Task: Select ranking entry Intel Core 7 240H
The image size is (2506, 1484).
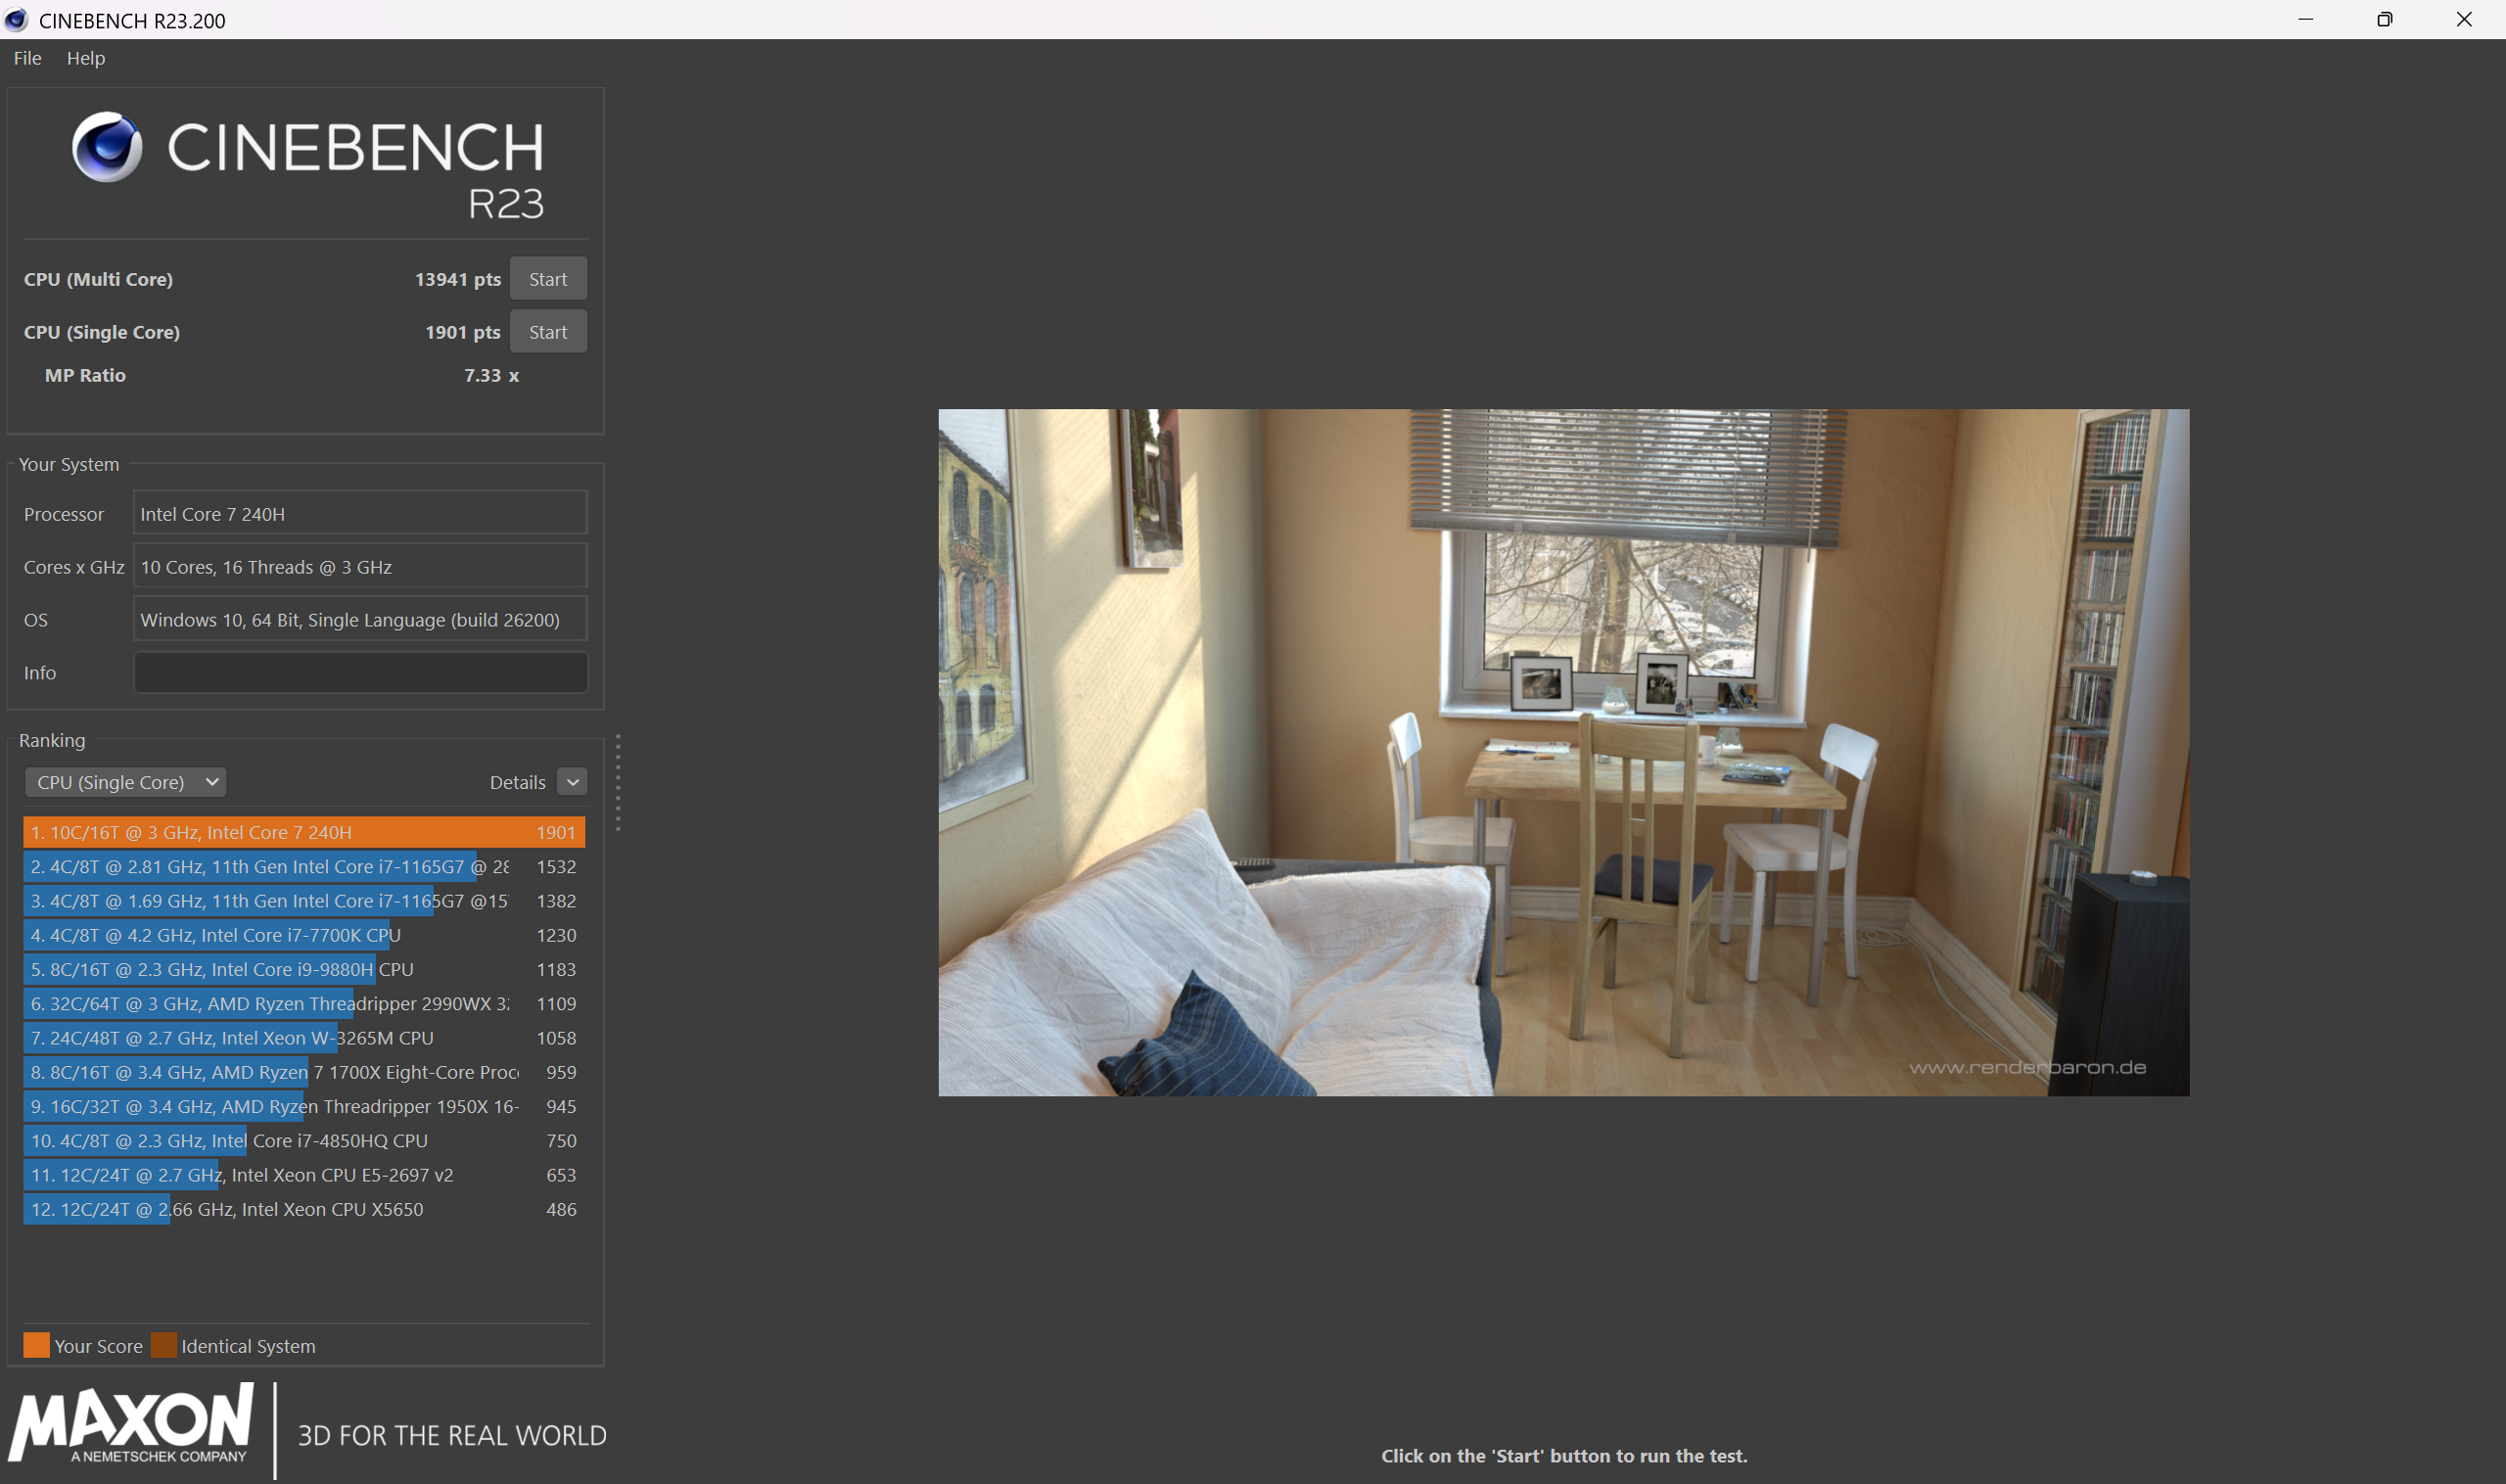Action: pyautogui.click(x=303, y=832)
